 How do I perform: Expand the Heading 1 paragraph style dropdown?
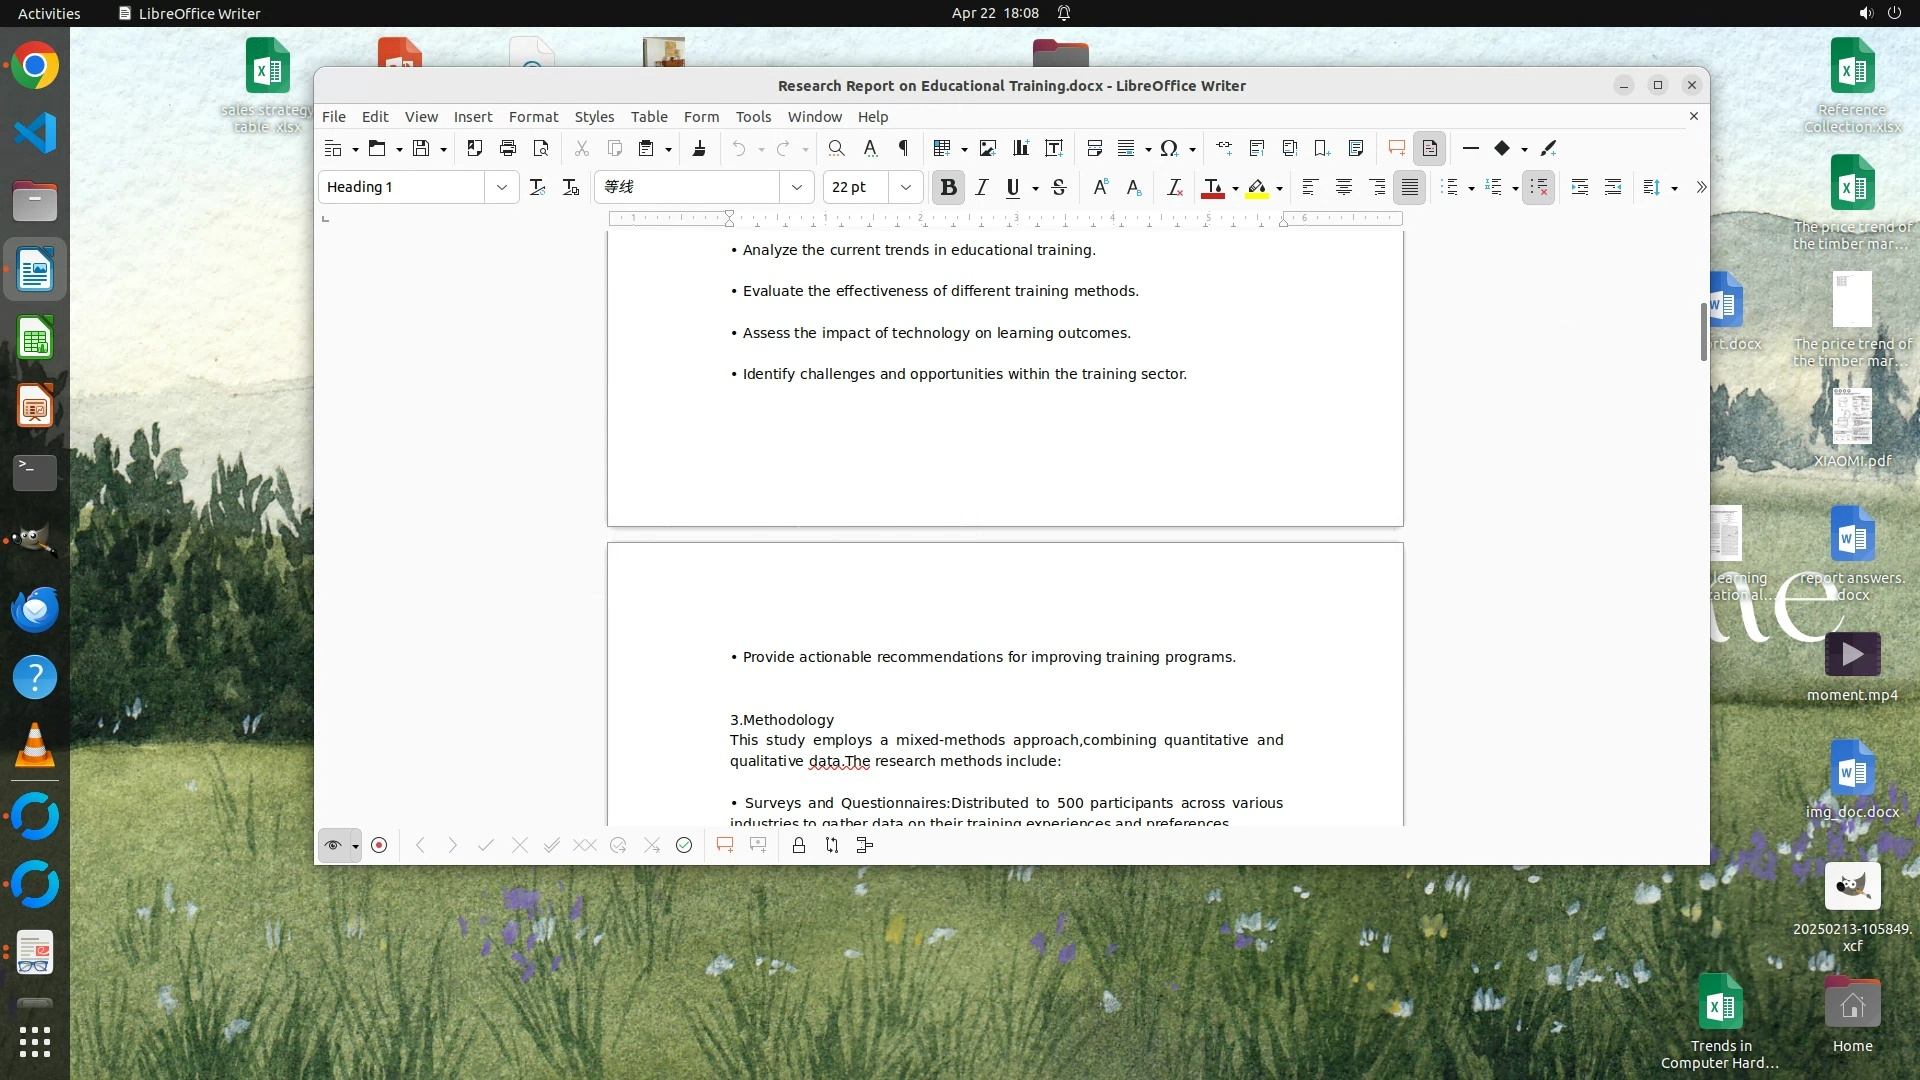(x=501, y=187)
